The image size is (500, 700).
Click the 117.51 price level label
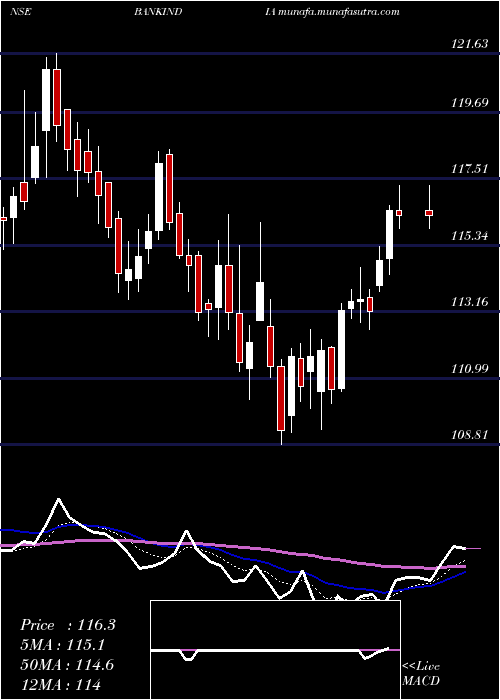point(470,169)
